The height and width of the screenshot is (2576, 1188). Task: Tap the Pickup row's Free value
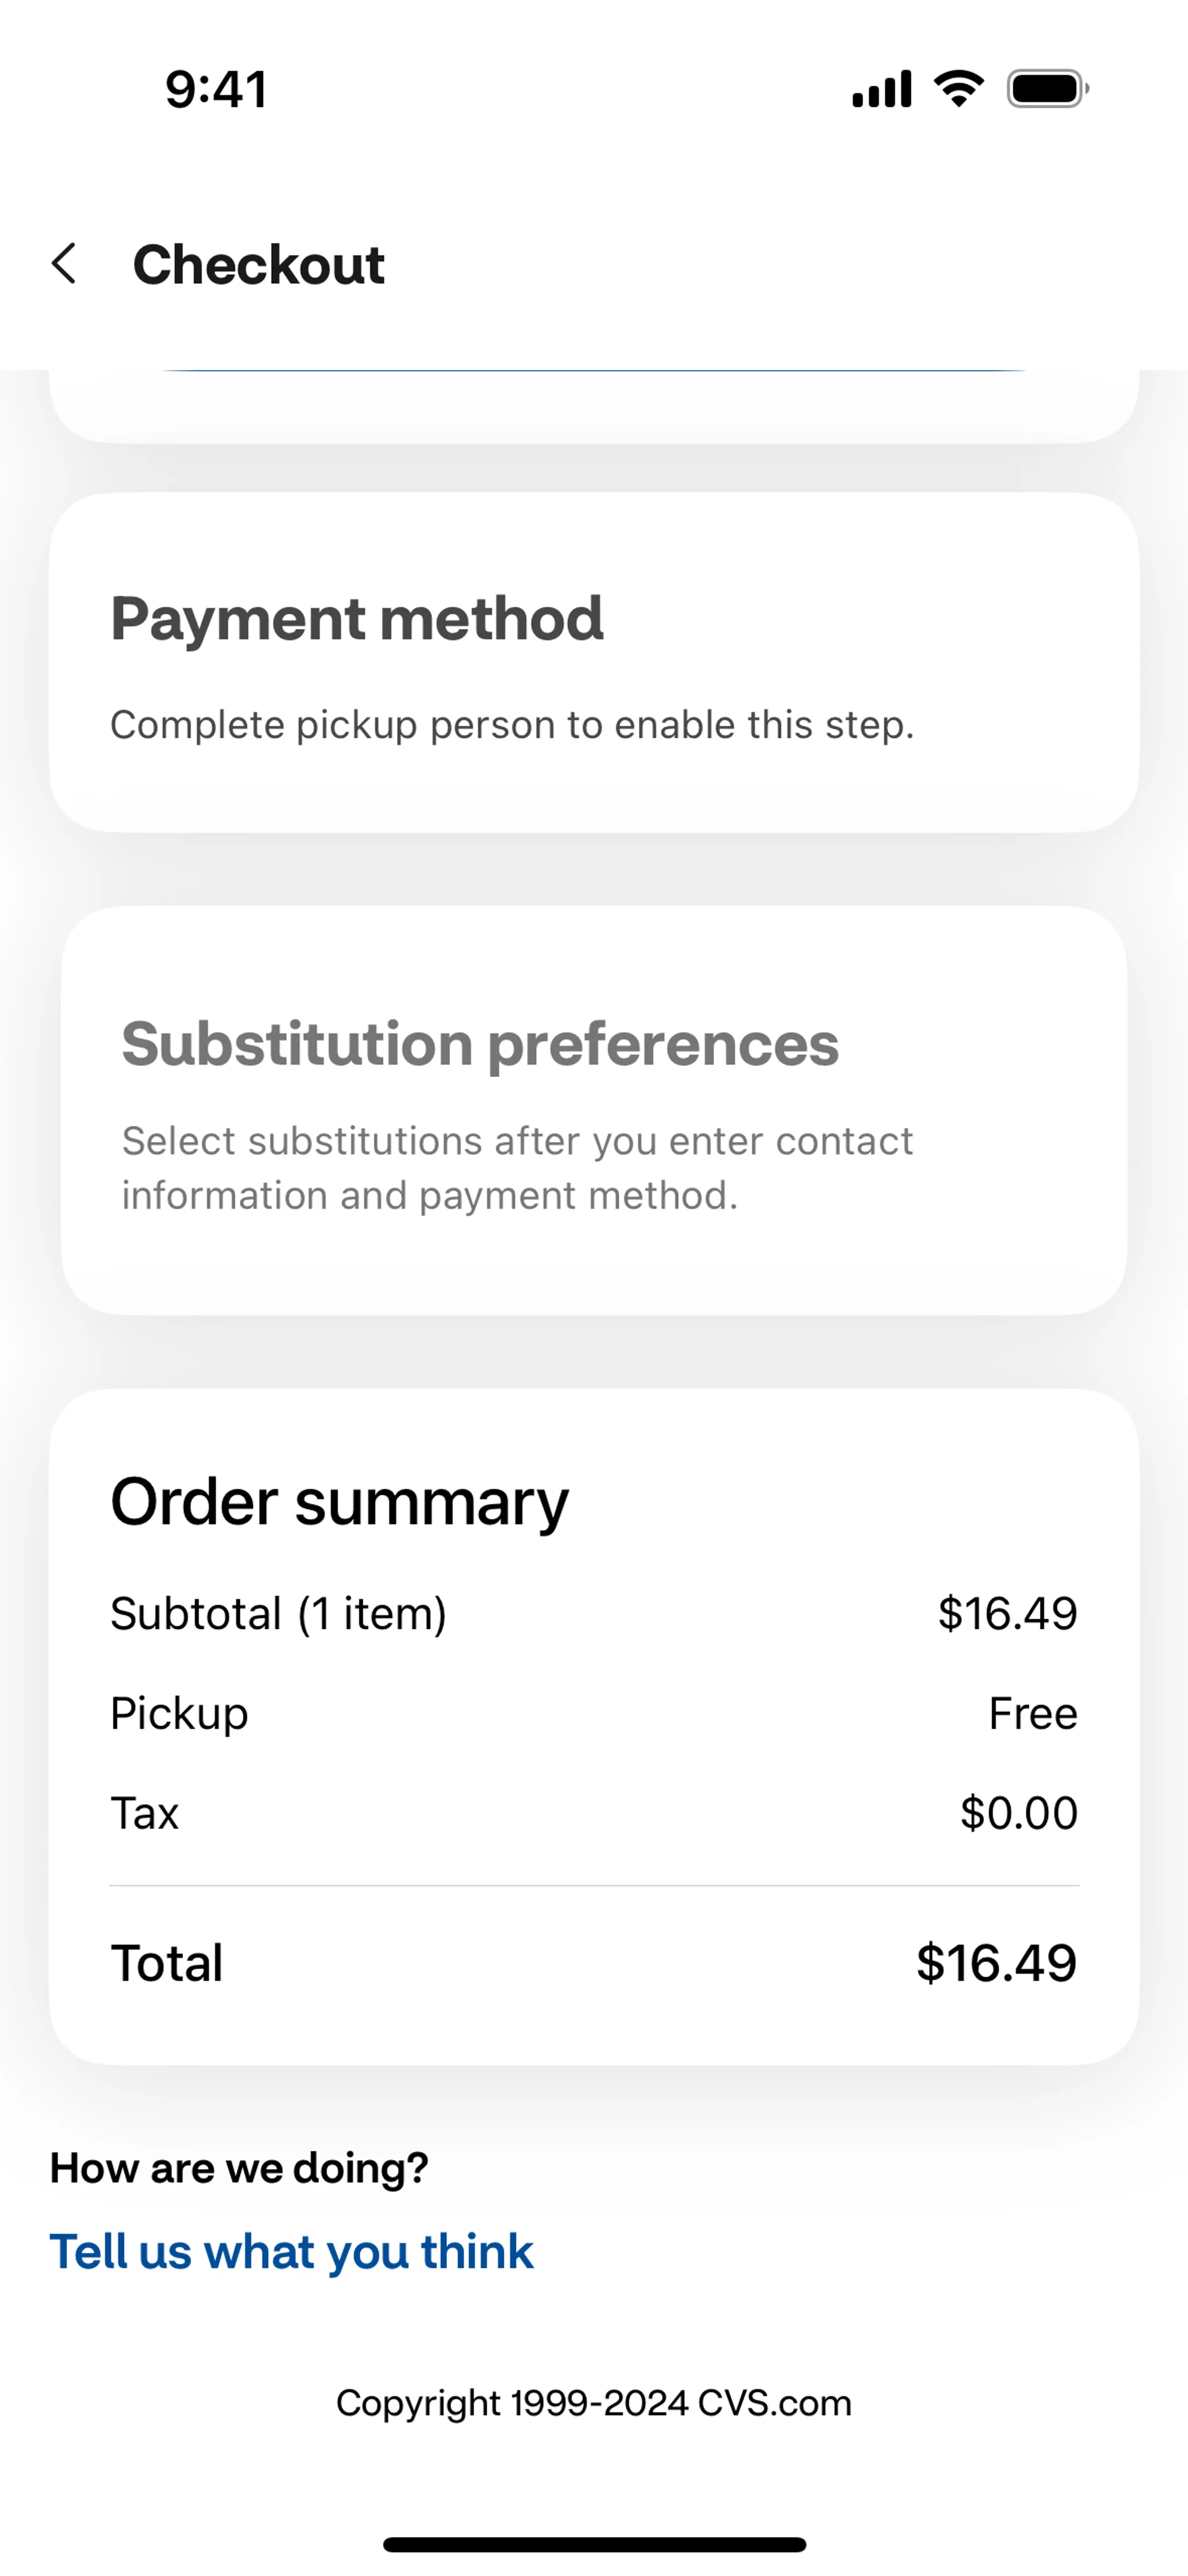1033,1713
